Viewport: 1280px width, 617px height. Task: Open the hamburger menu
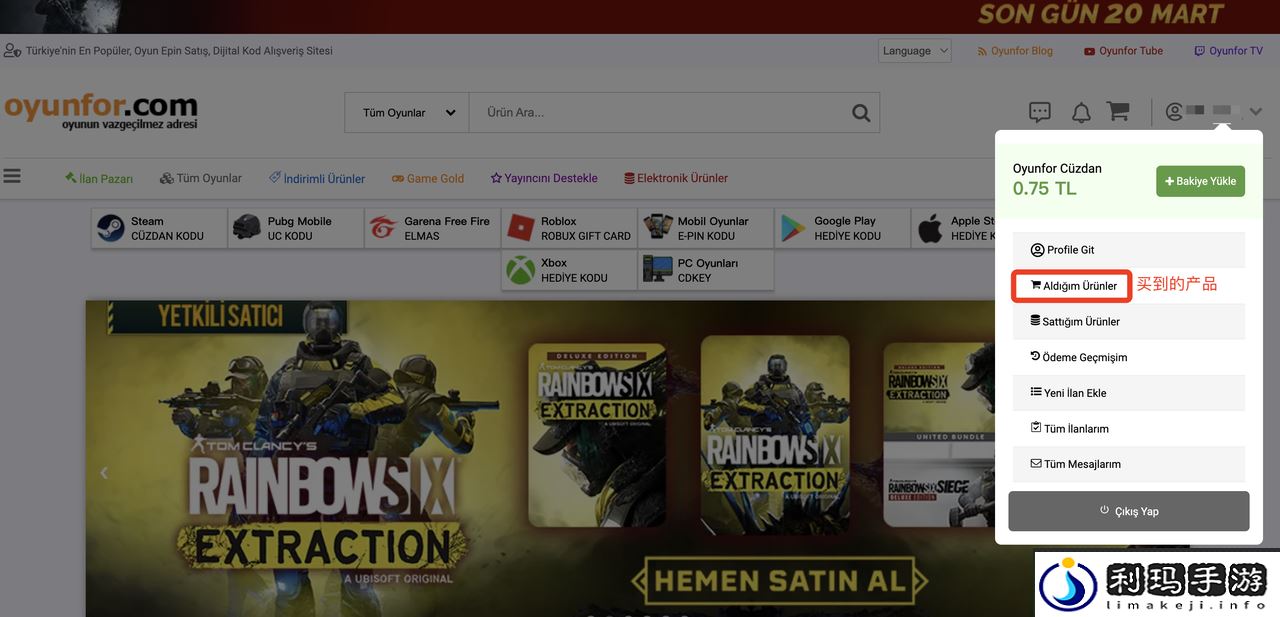tap(12, 176)
